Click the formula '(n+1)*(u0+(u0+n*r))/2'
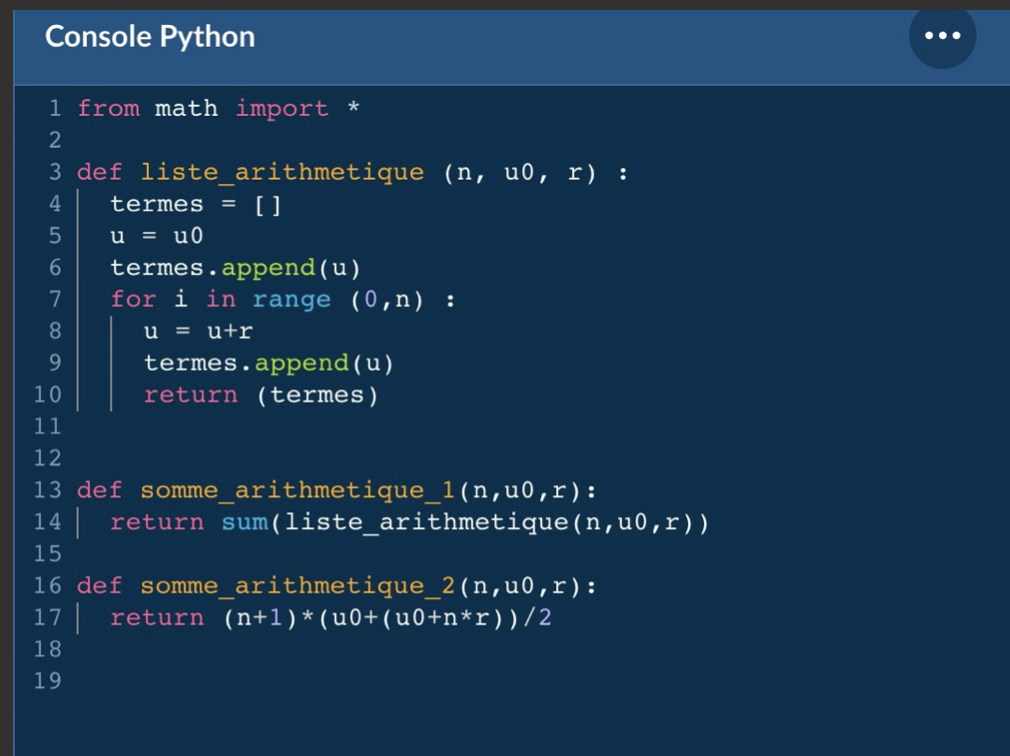This screenshot has height=756, width=1010. 387,618
